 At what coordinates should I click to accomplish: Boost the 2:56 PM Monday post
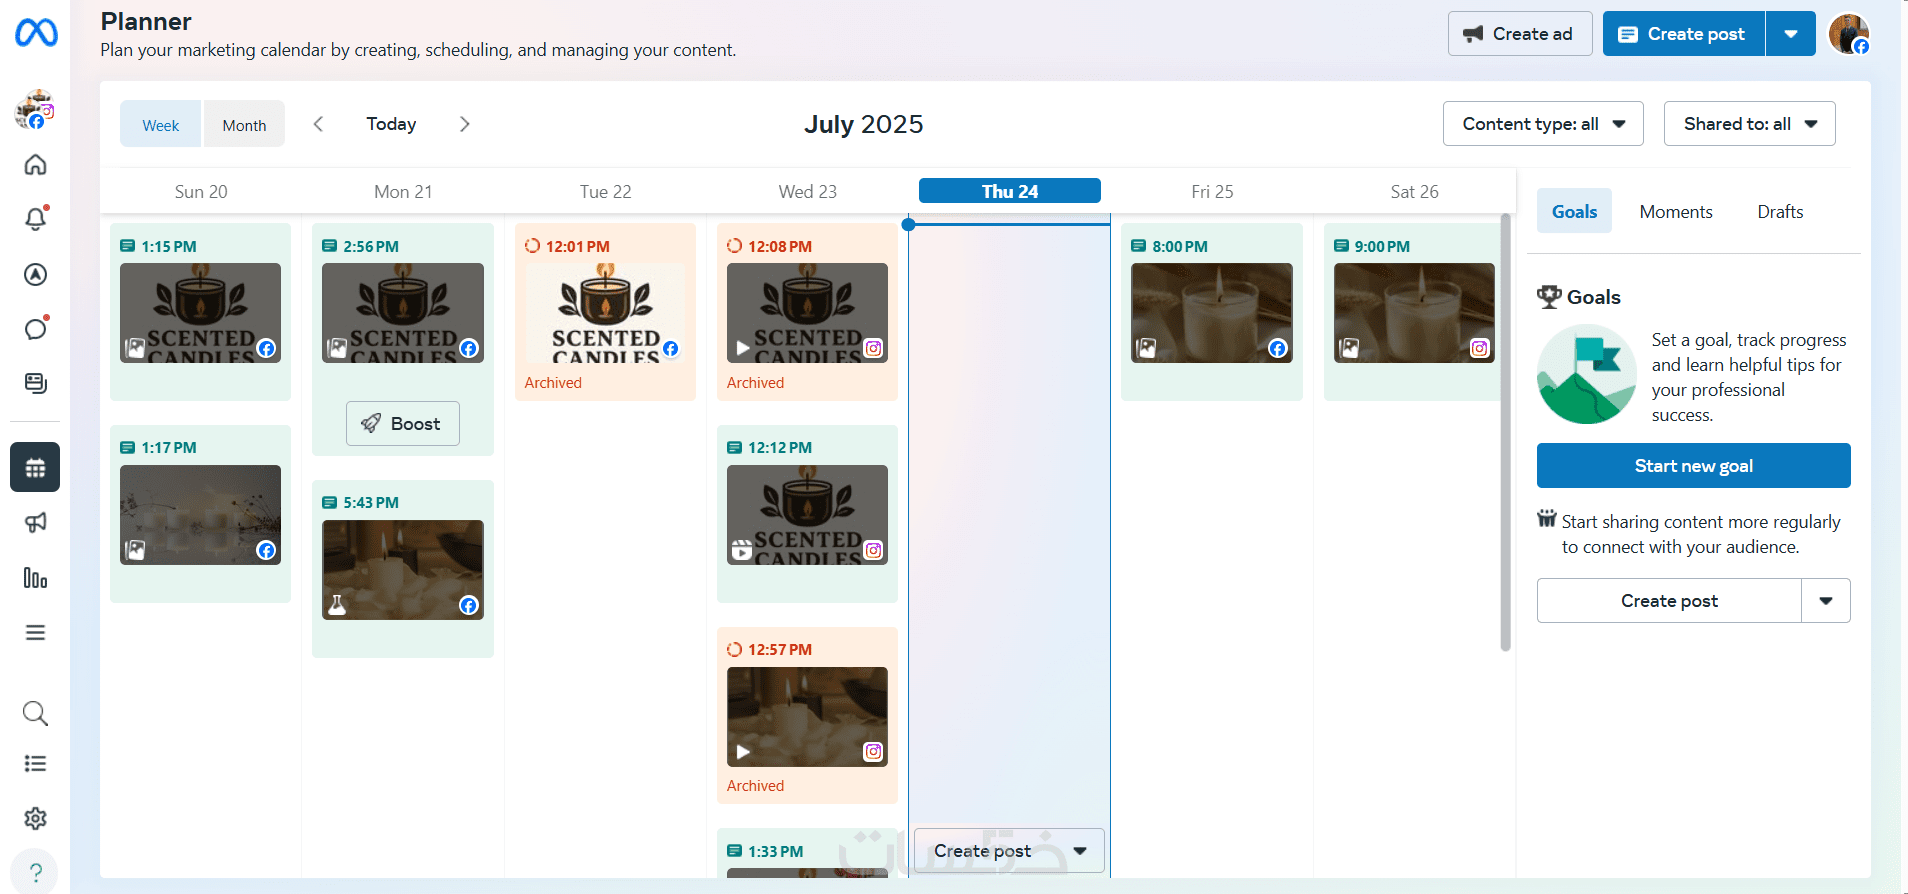click(x=403, y=424)
